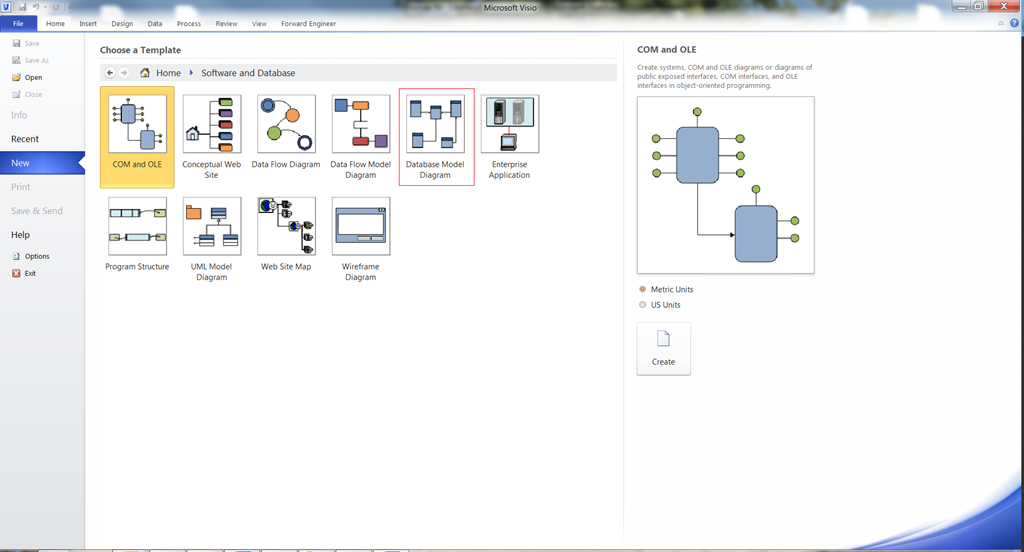Select the Wireframe Diagram template

pos(360,227)
